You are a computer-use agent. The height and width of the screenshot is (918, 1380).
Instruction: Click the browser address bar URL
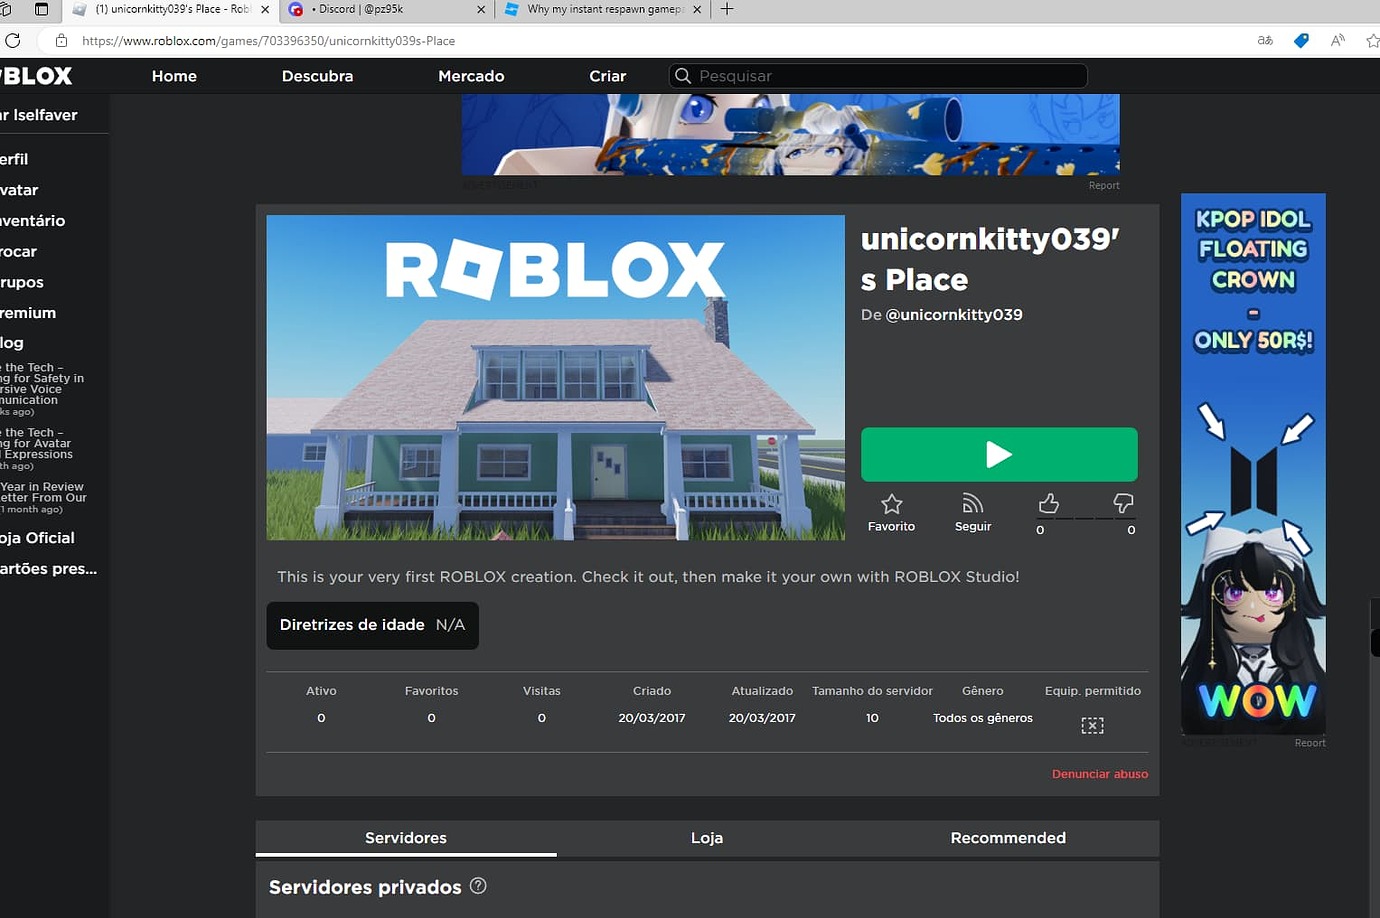tap(268, 41)
